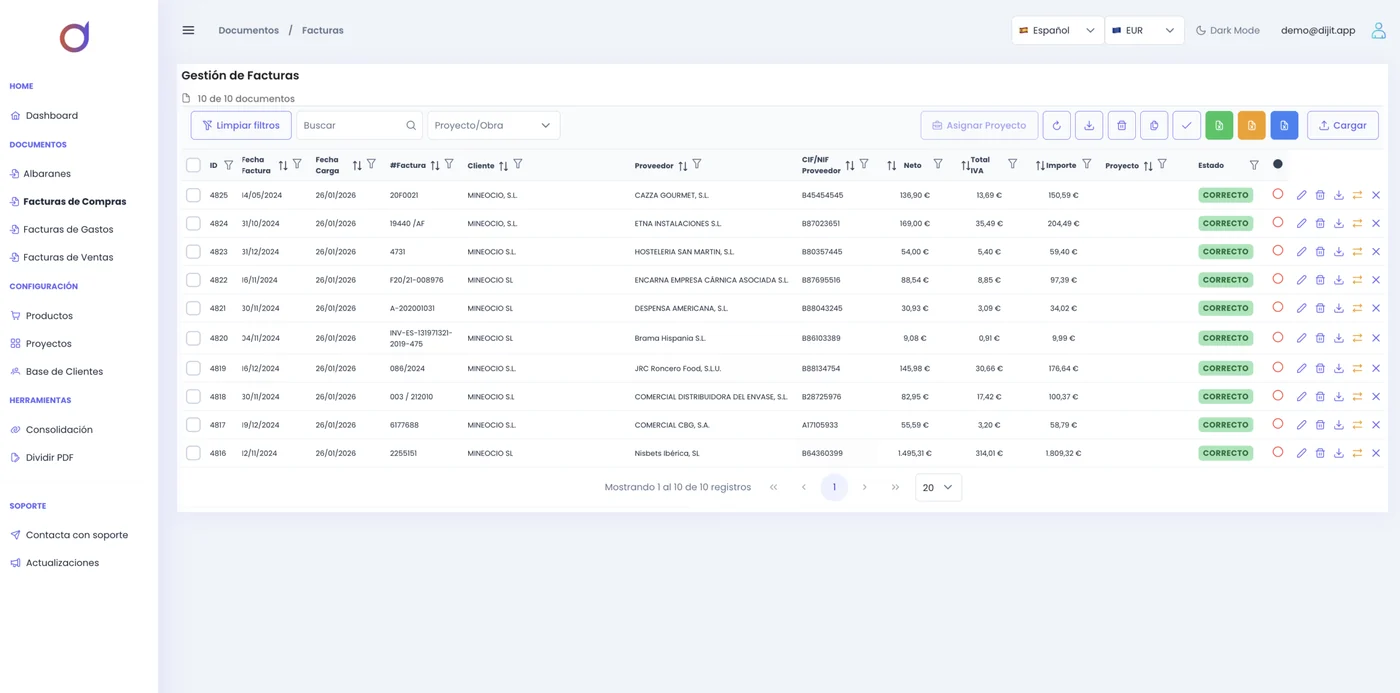The height and width of the screenshot is (693, 1400).
Task: Check the box for invoice 4825
Action: (x=193, y=195)
